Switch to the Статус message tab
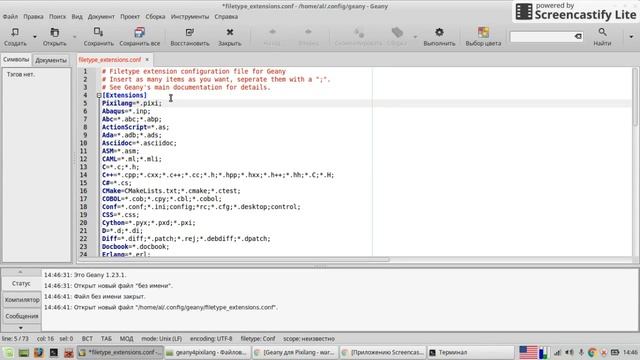This screenshot has height=360, width=640. point(21,283)
